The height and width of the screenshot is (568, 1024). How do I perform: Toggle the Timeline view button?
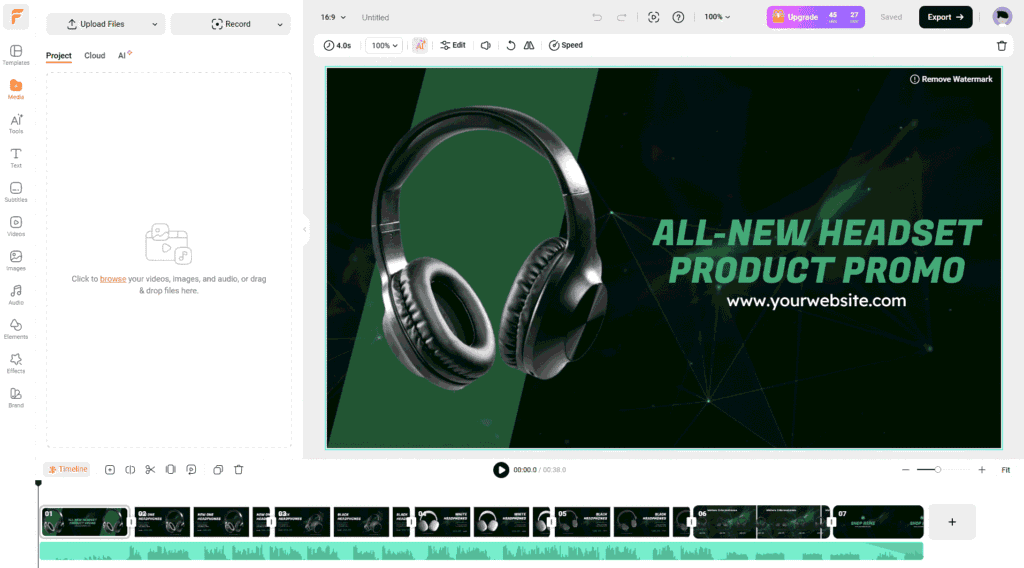click(x=67, y=469)
